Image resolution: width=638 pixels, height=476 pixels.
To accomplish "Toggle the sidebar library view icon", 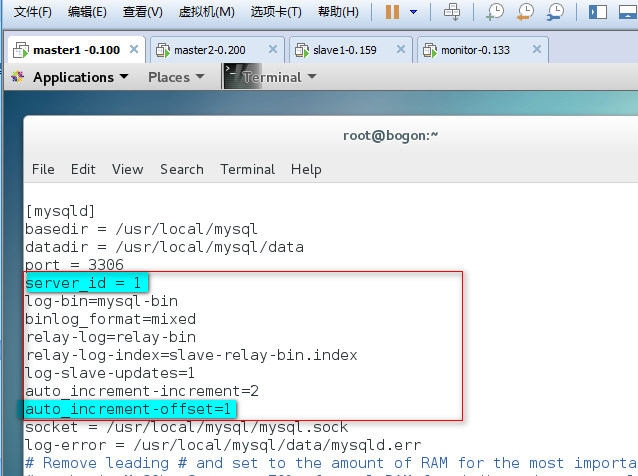I will (597, 12).
